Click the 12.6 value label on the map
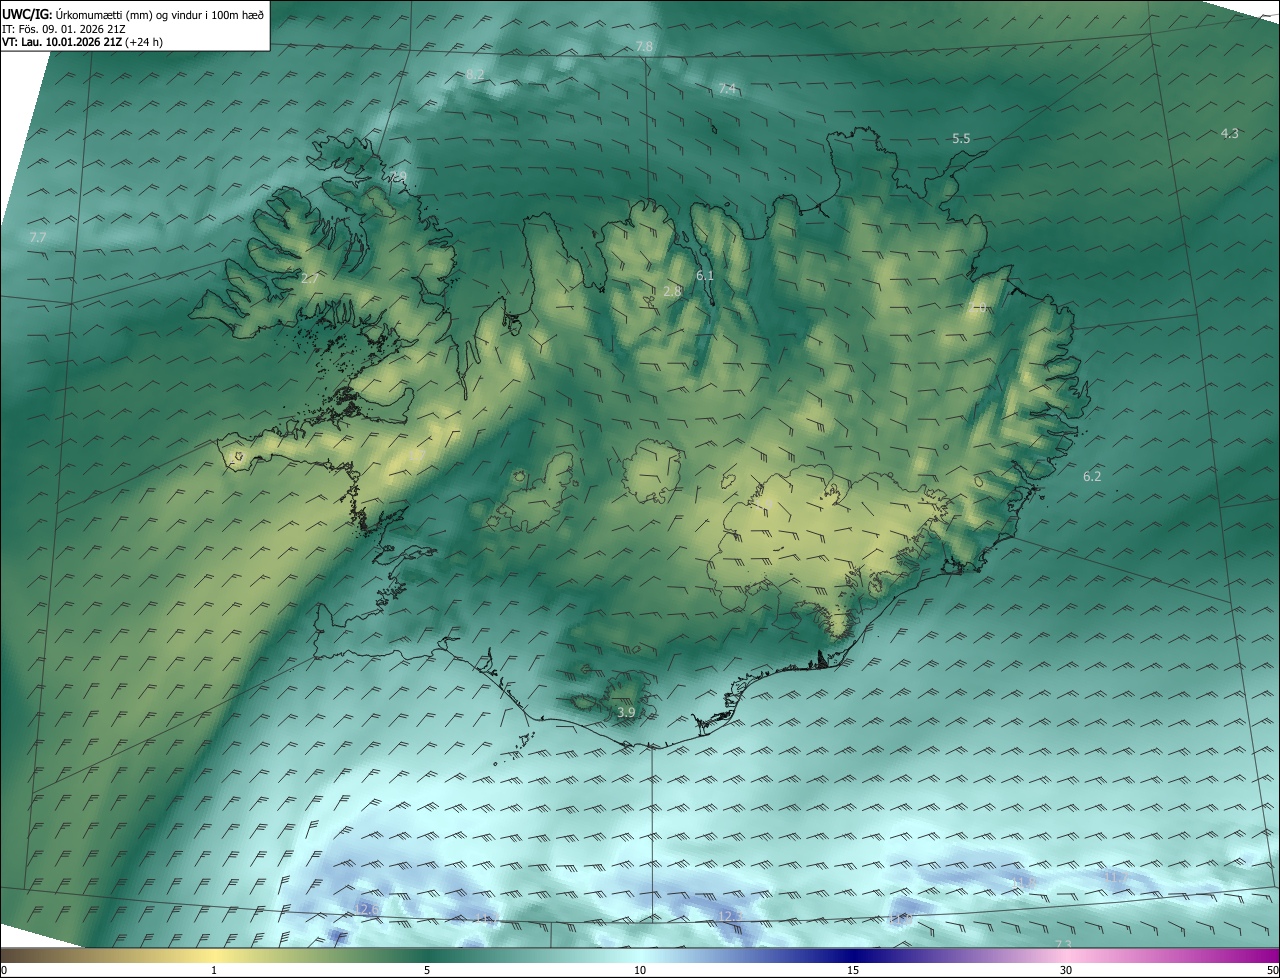 pos(365,908)
